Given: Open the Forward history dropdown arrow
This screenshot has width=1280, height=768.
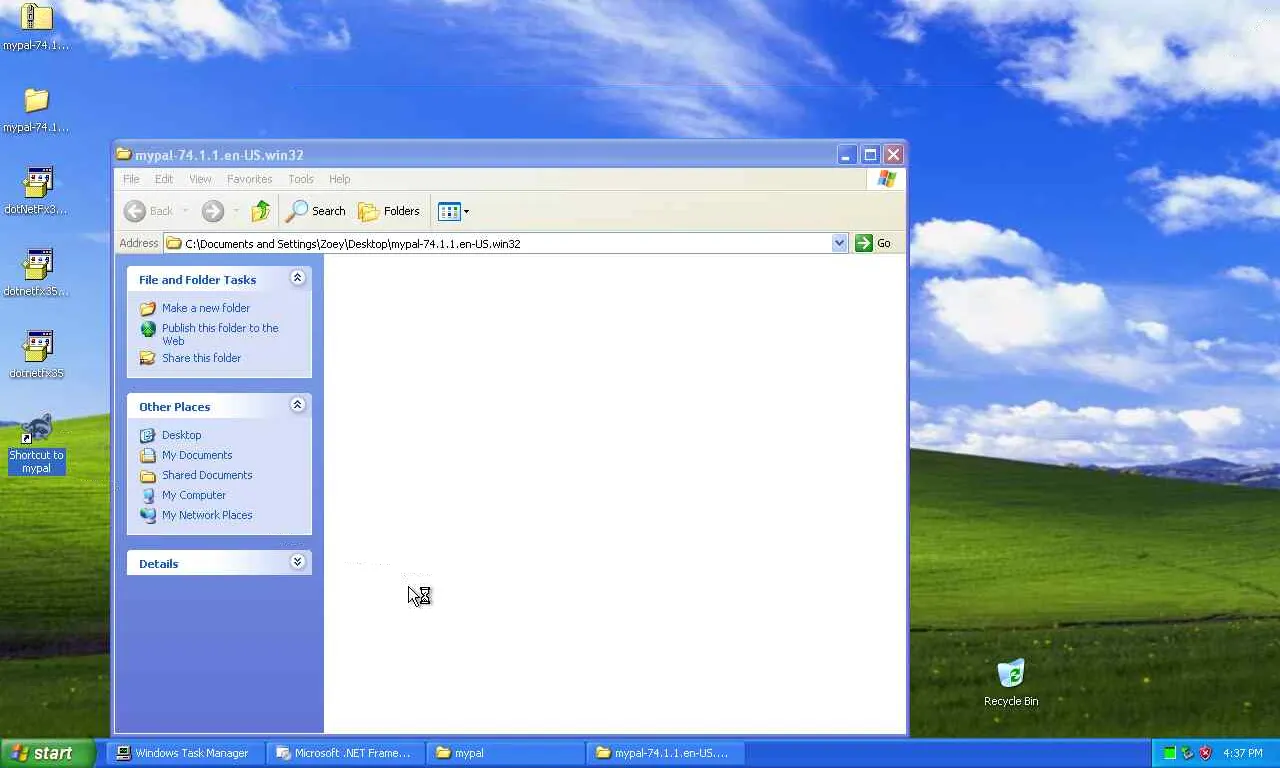Looking at the screenshot, I should click(236, 211).
